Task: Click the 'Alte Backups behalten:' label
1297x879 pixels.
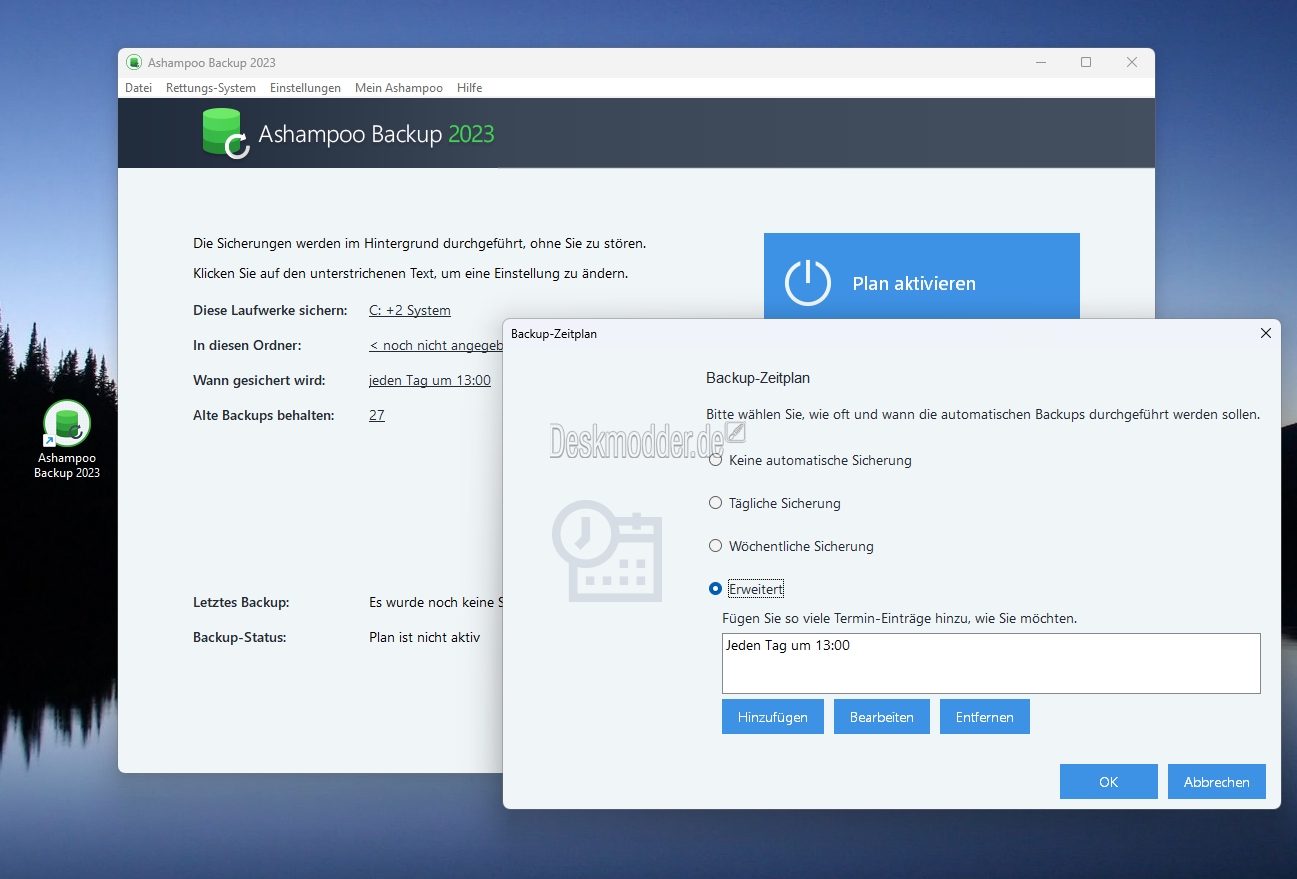Action: pyautogui.click(x=264, y=415)
